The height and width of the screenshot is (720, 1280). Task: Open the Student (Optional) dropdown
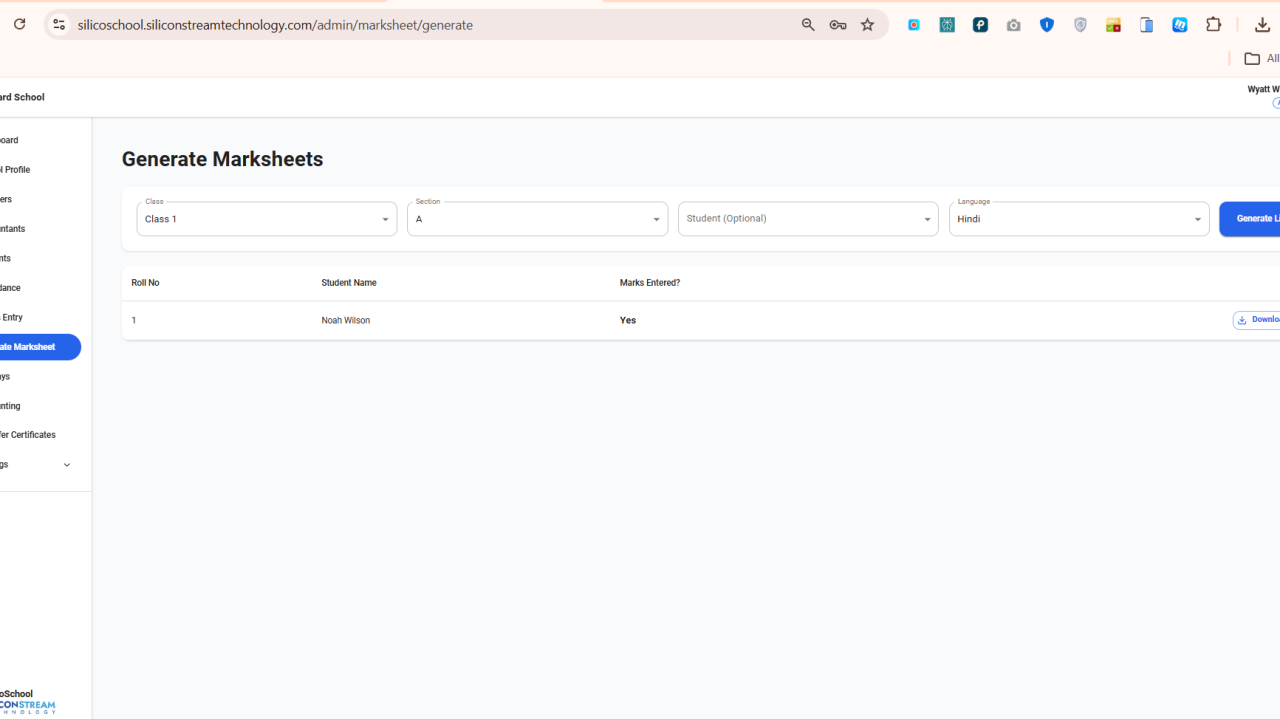point(808,219)
